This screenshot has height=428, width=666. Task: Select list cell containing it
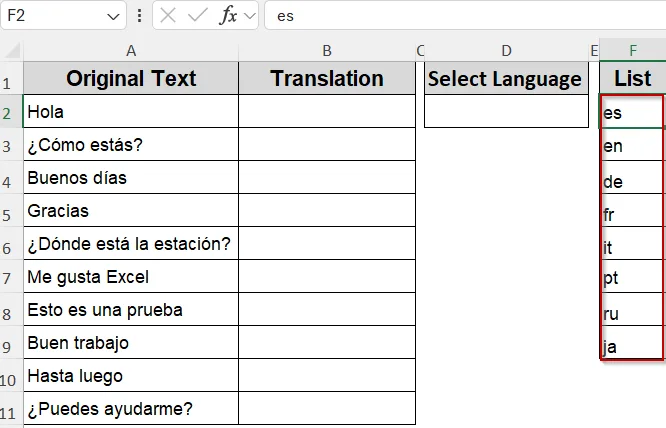(x=633, y=243)
